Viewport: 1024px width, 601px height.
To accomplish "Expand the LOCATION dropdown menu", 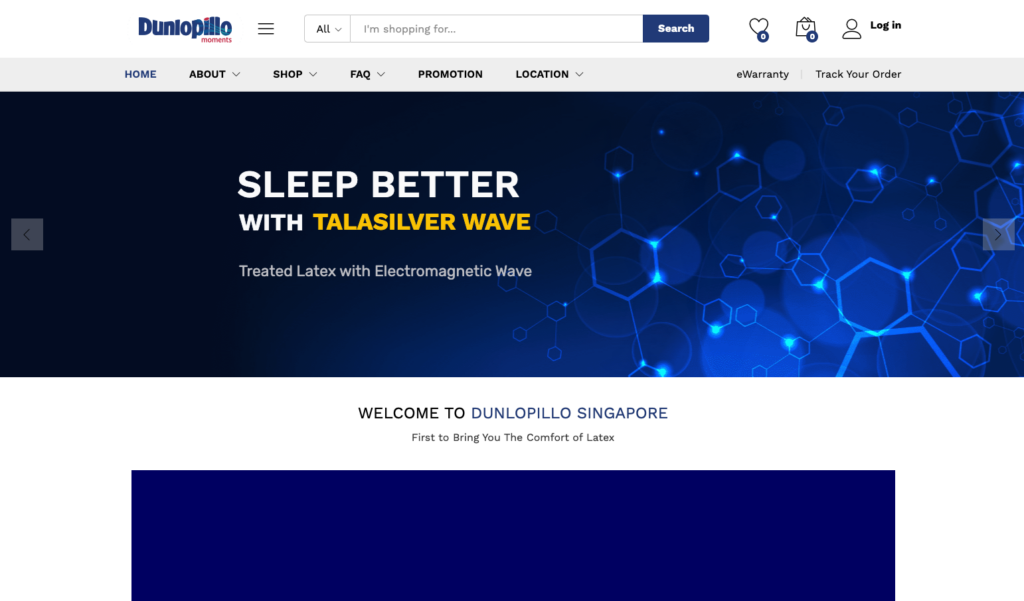I will (548, 74).
